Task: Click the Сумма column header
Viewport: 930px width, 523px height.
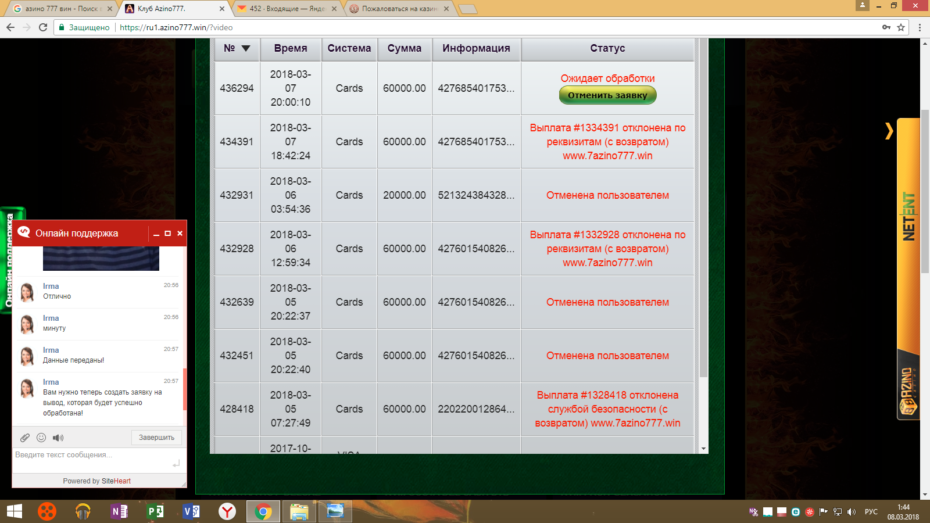Action: [x=404, y=49]
